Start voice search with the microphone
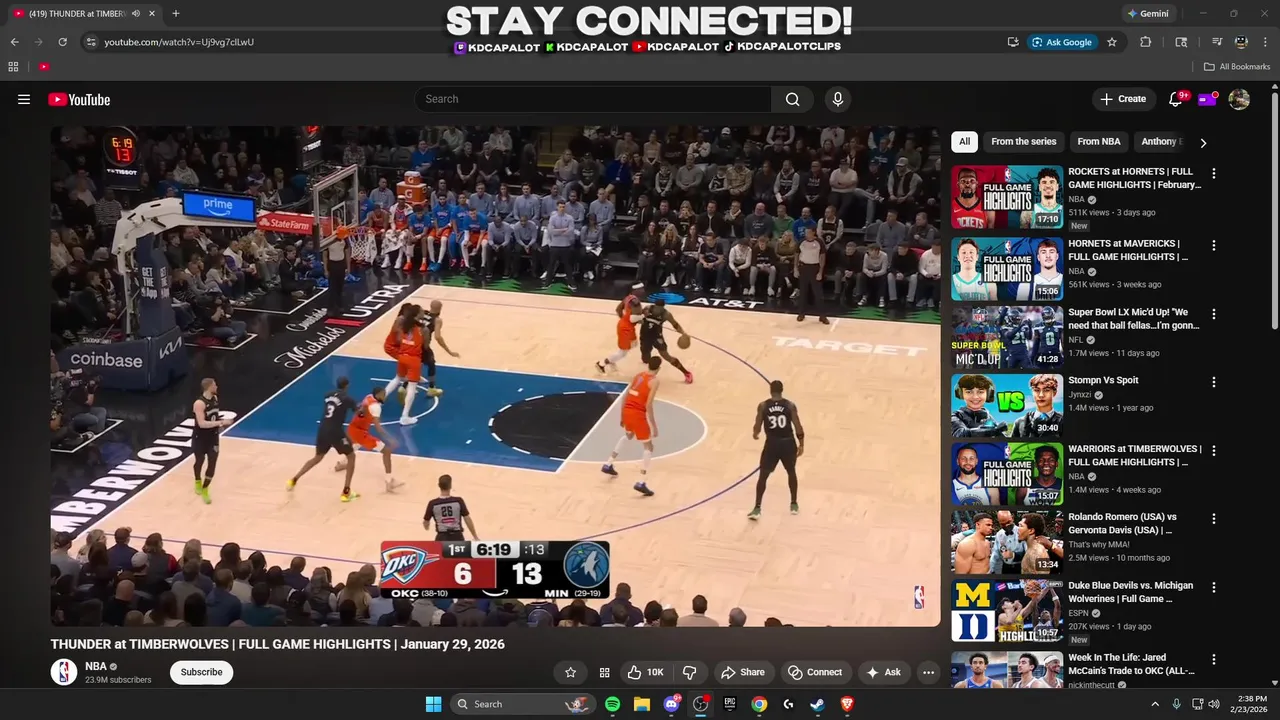 point(838,99)
